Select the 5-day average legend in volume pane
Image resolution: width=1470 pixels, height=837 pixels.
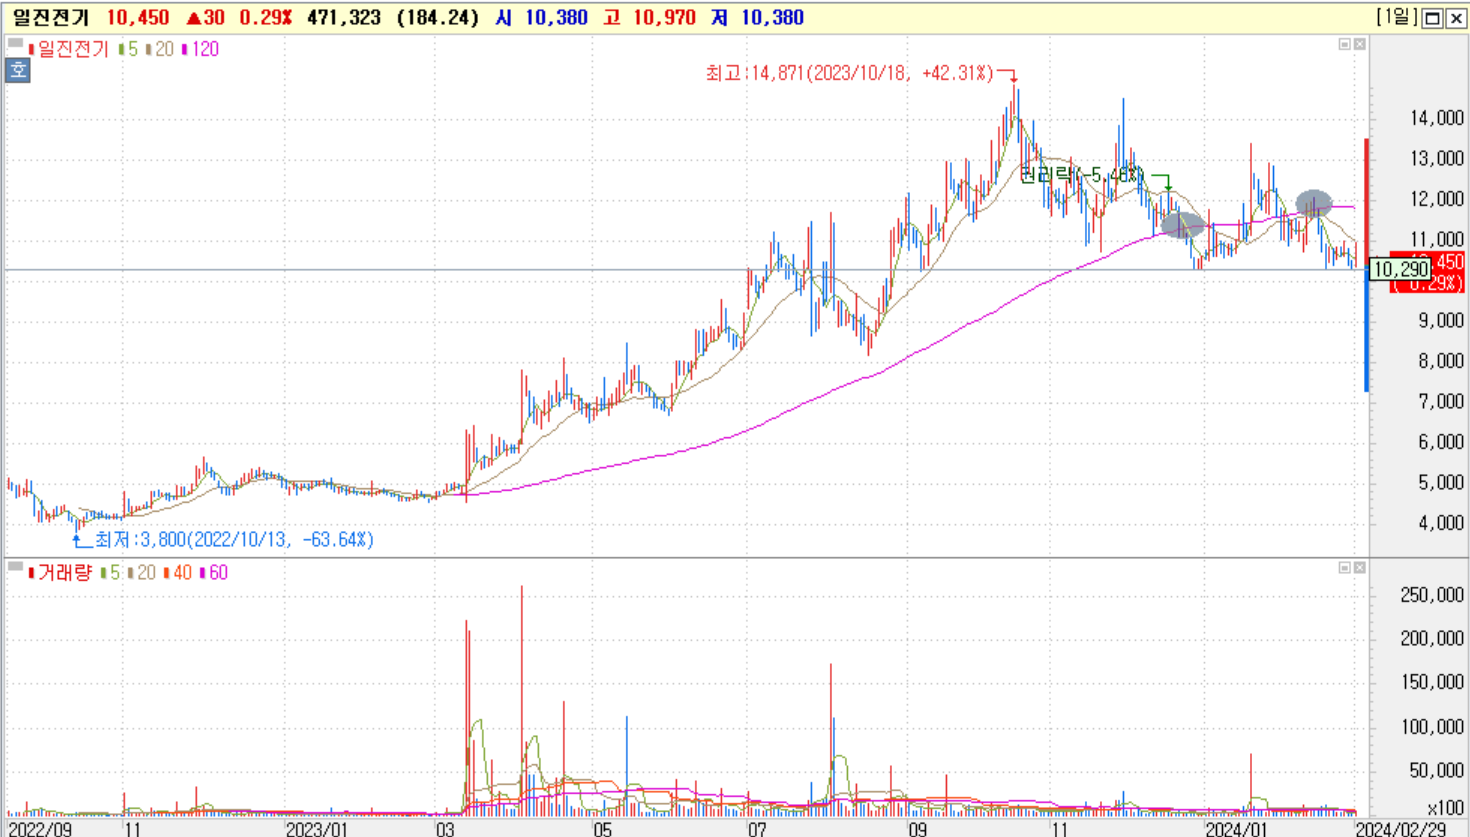click(x=111, y=573)
